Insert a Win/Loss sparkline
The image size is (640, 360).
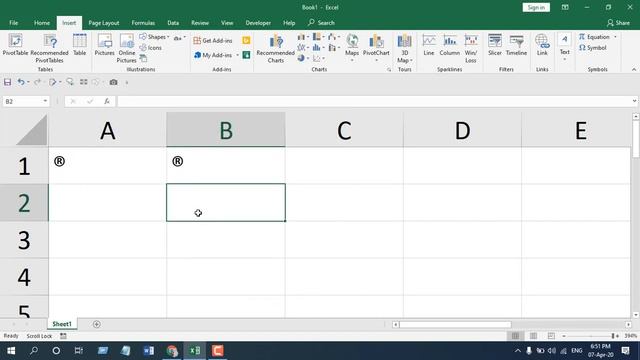[x=471, y=48]
